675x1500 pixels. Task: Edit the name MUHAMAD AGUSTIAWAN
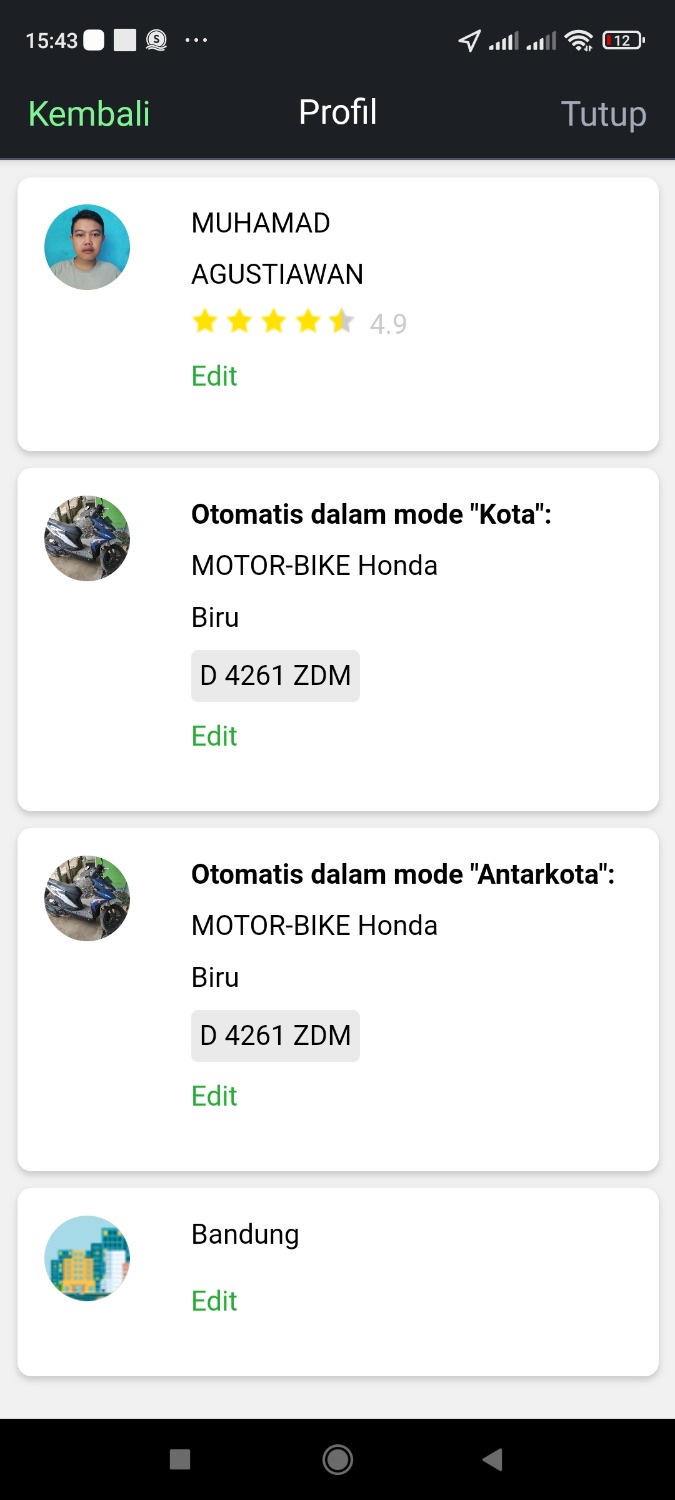[x=214, y=376]
